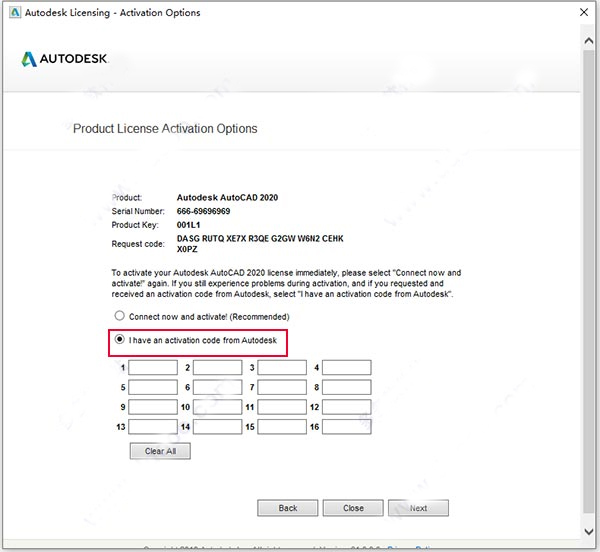Click the serial number 666-69696969
Viewport: 600px width, 552px height.
pyautogui.click(x=204, y=211)
